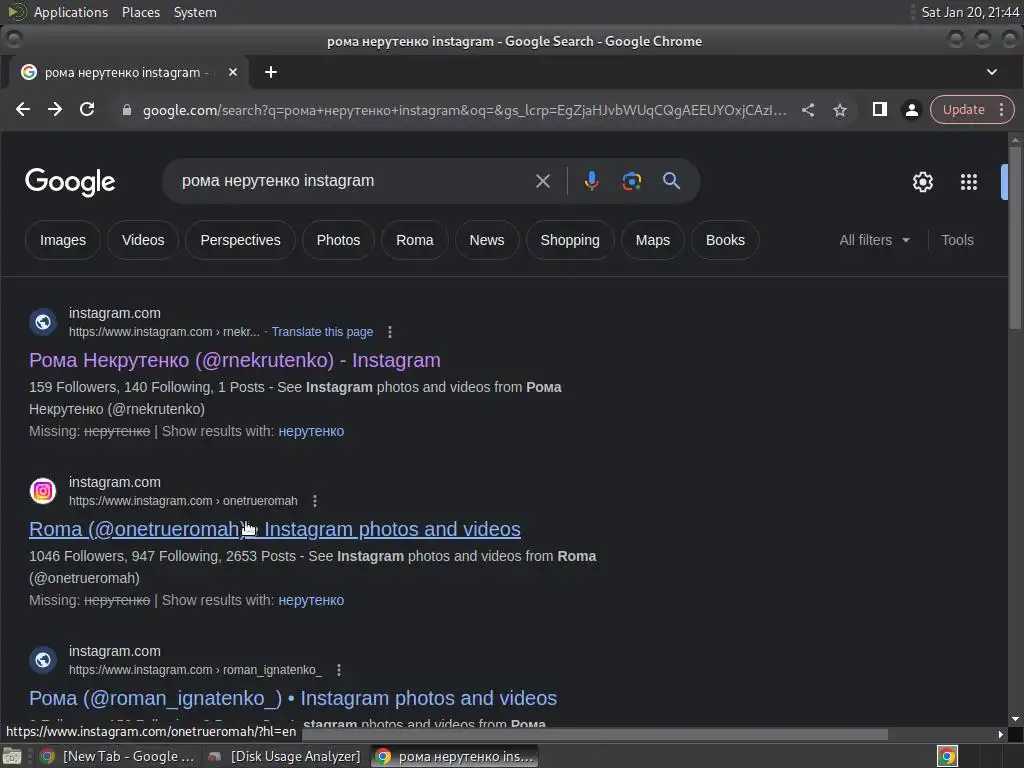Search by image with Google Lens
The image size is (1024, 768).
pos(631,181)
